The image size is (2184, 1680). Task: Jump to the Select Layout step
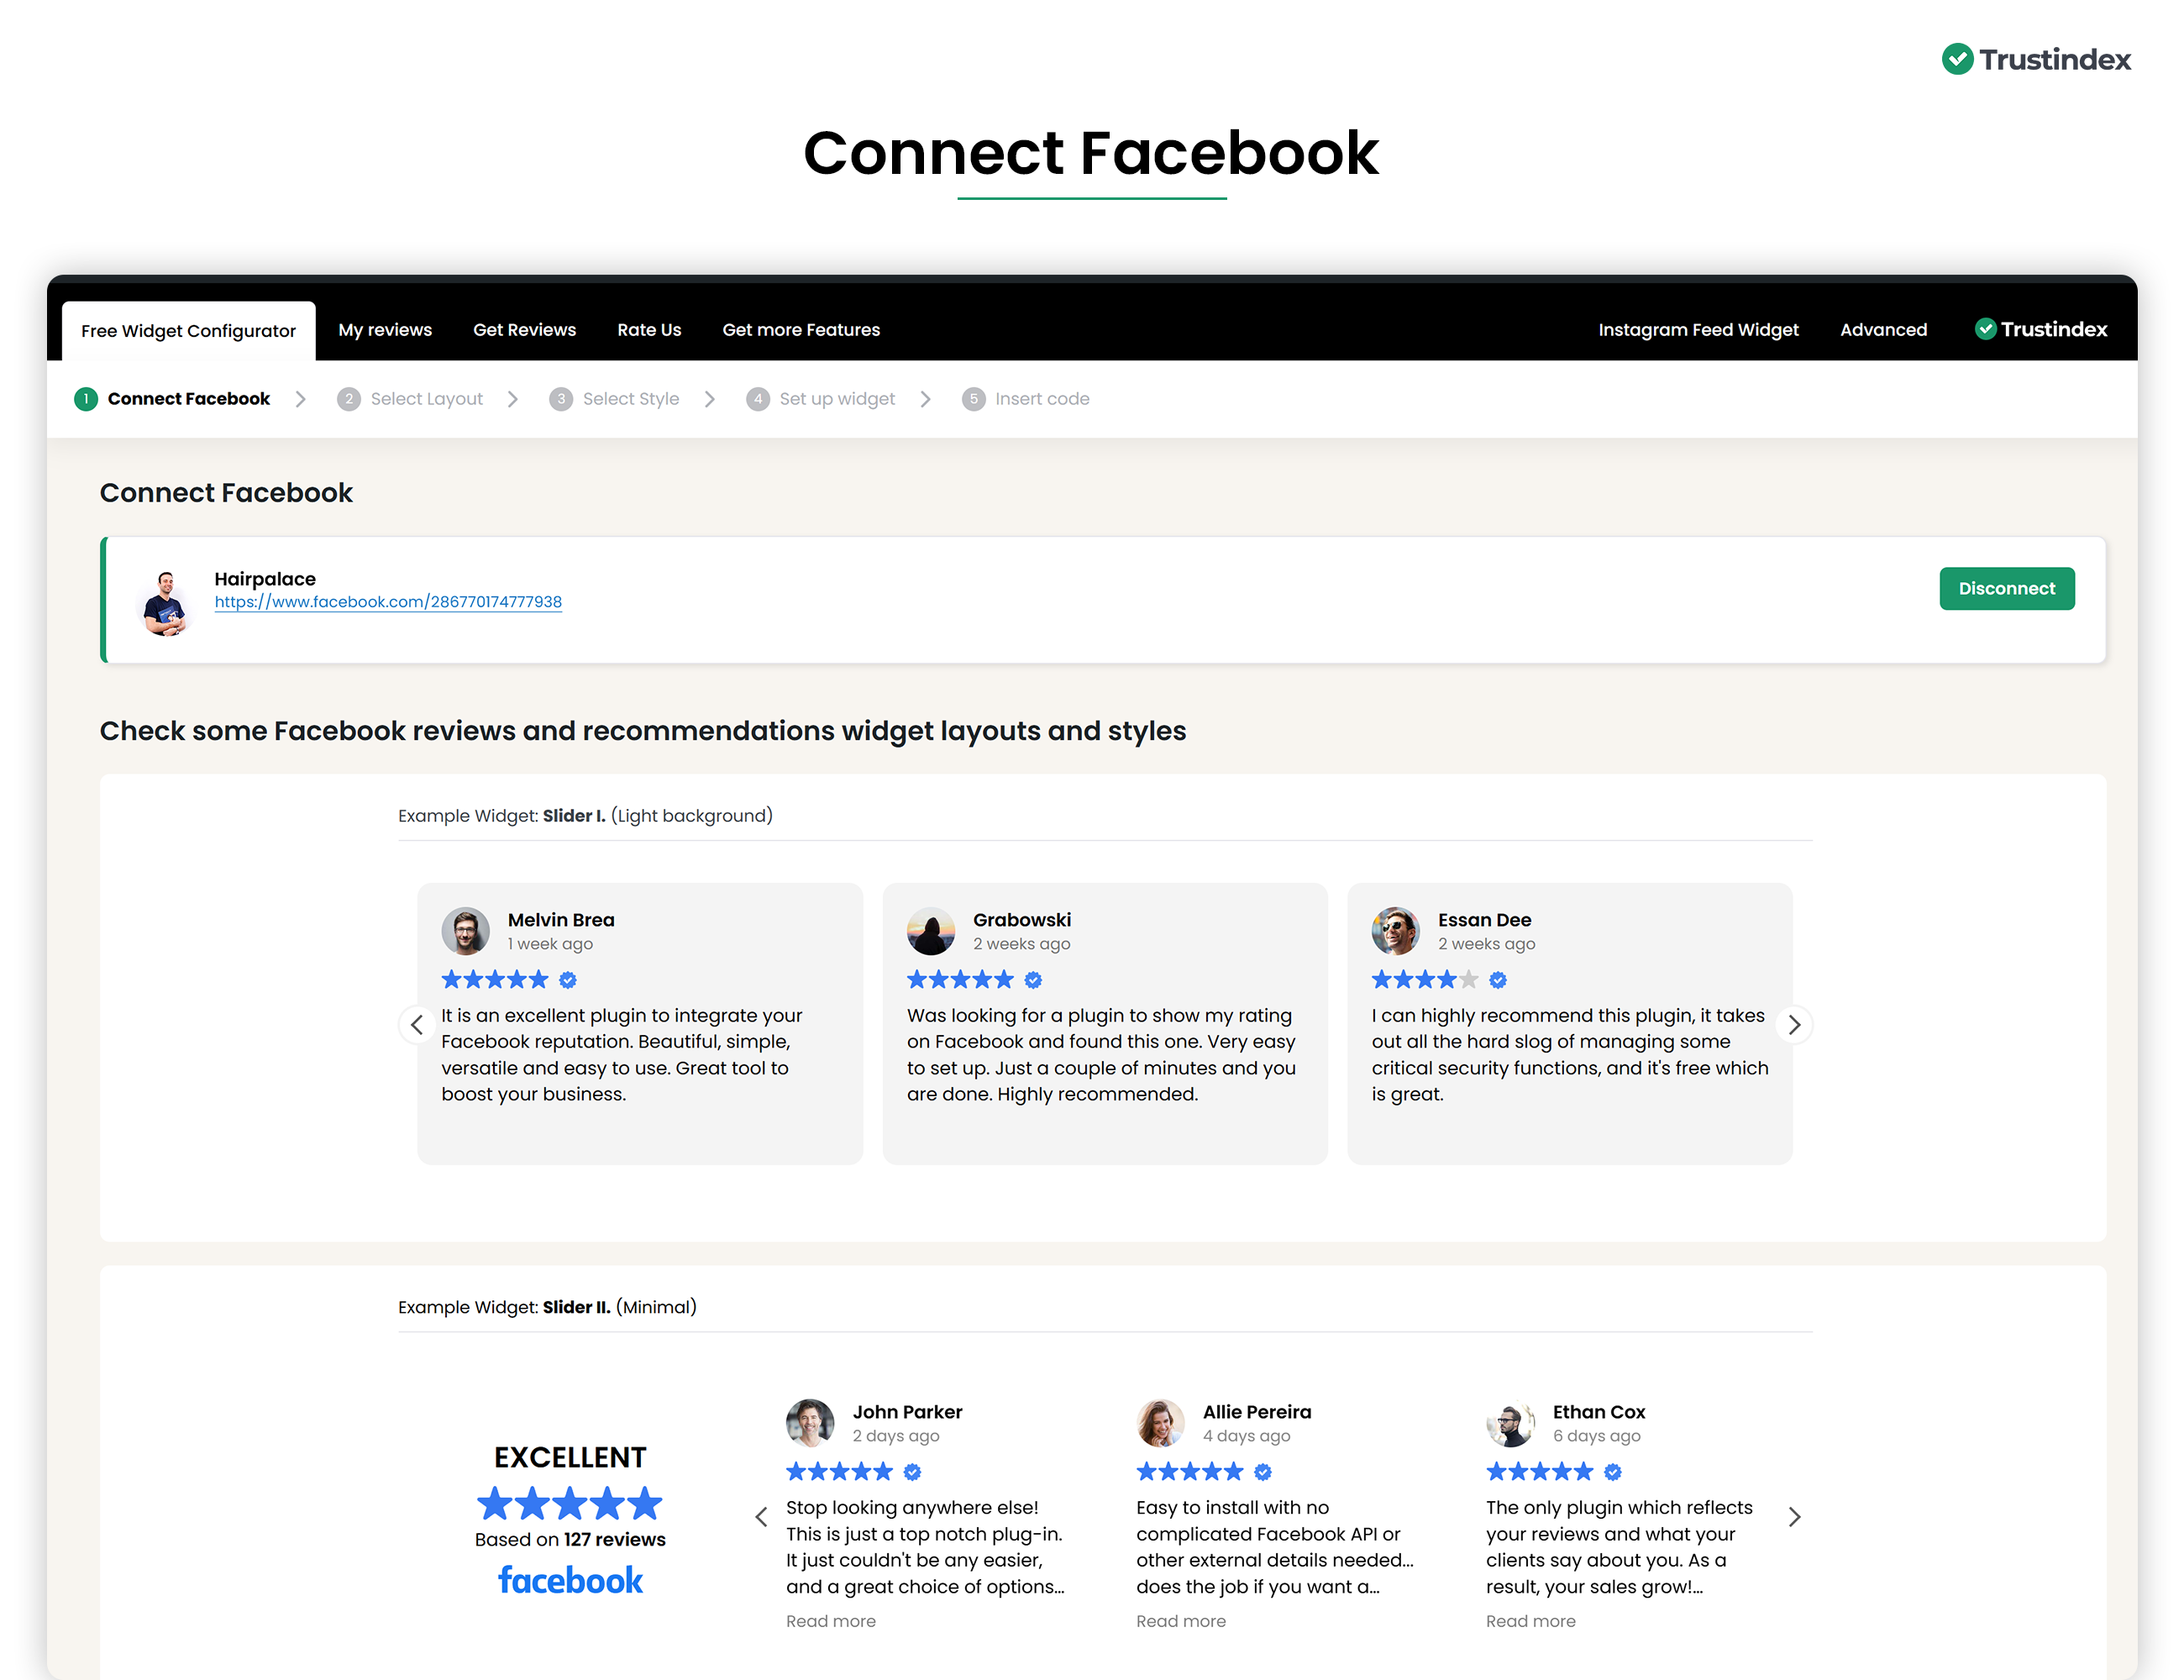(x=425, y=399)
